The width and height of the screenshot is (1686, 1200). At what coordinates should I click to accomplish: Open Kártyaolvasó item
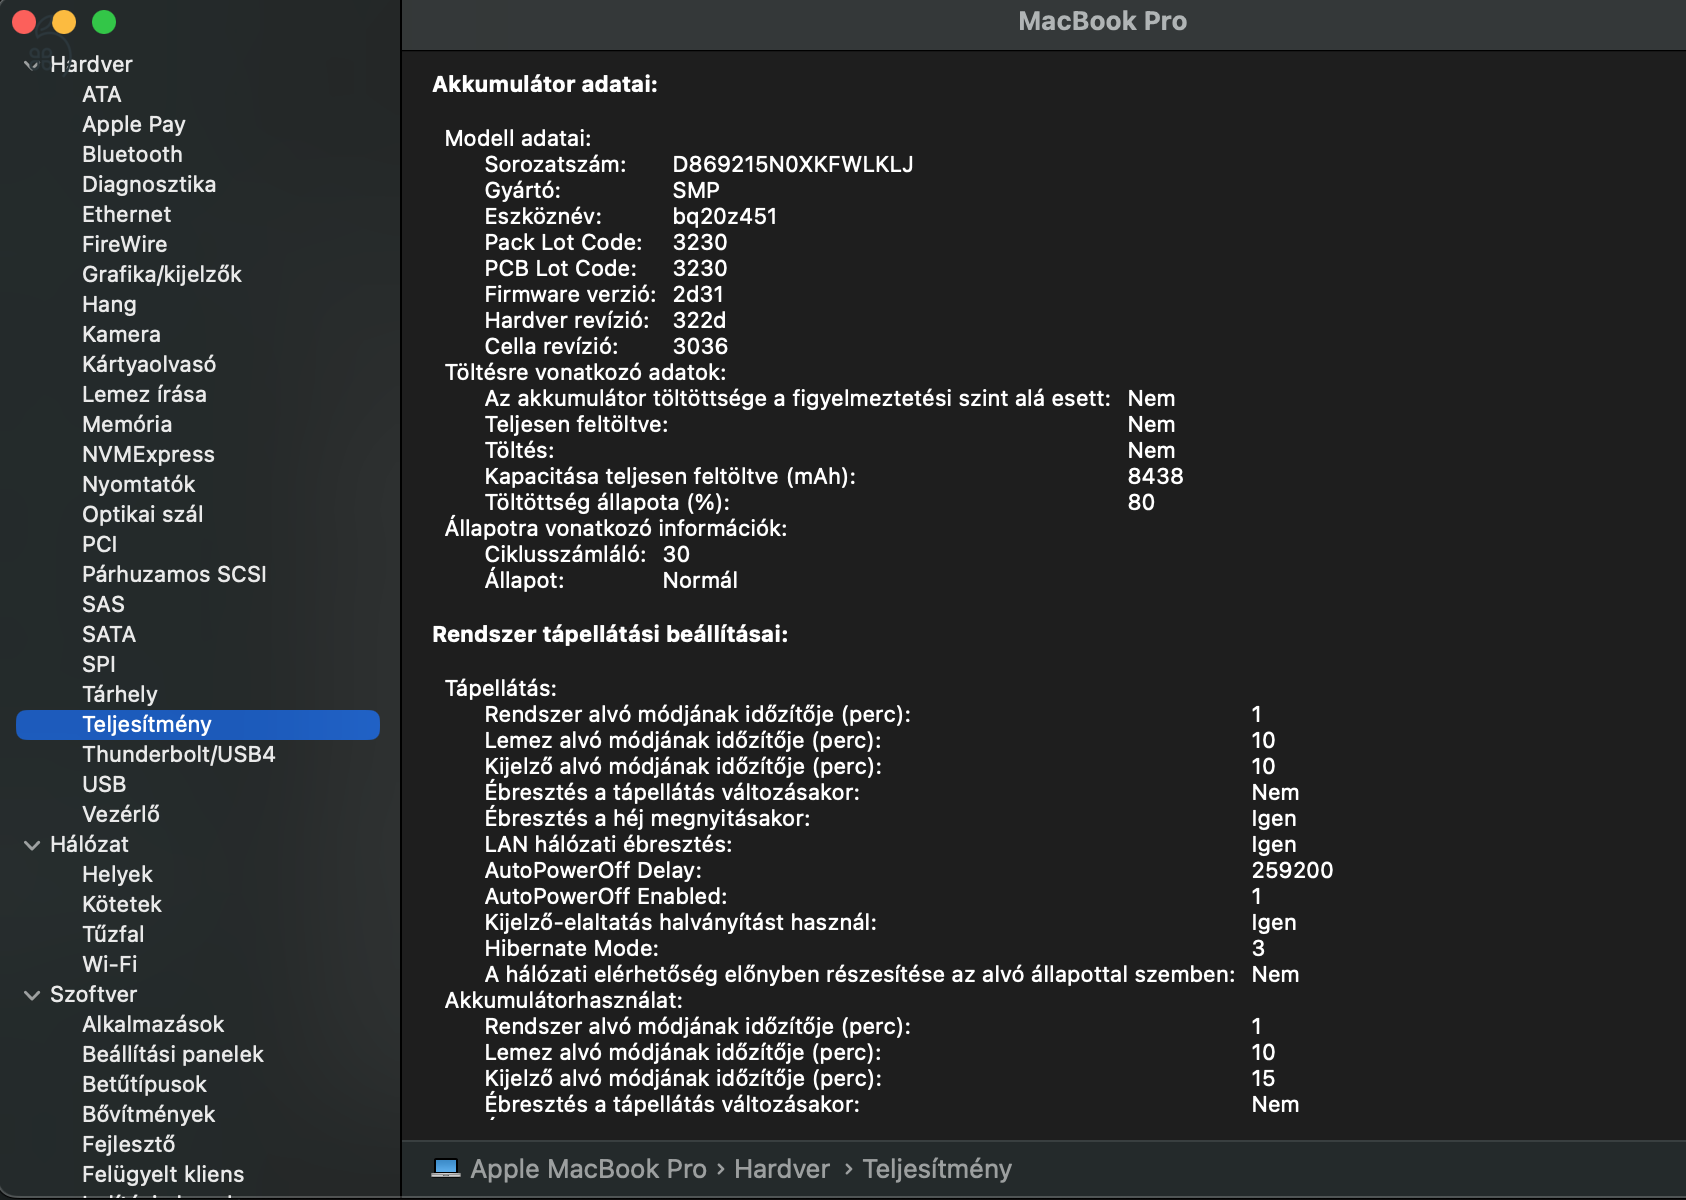coord(149,364)
